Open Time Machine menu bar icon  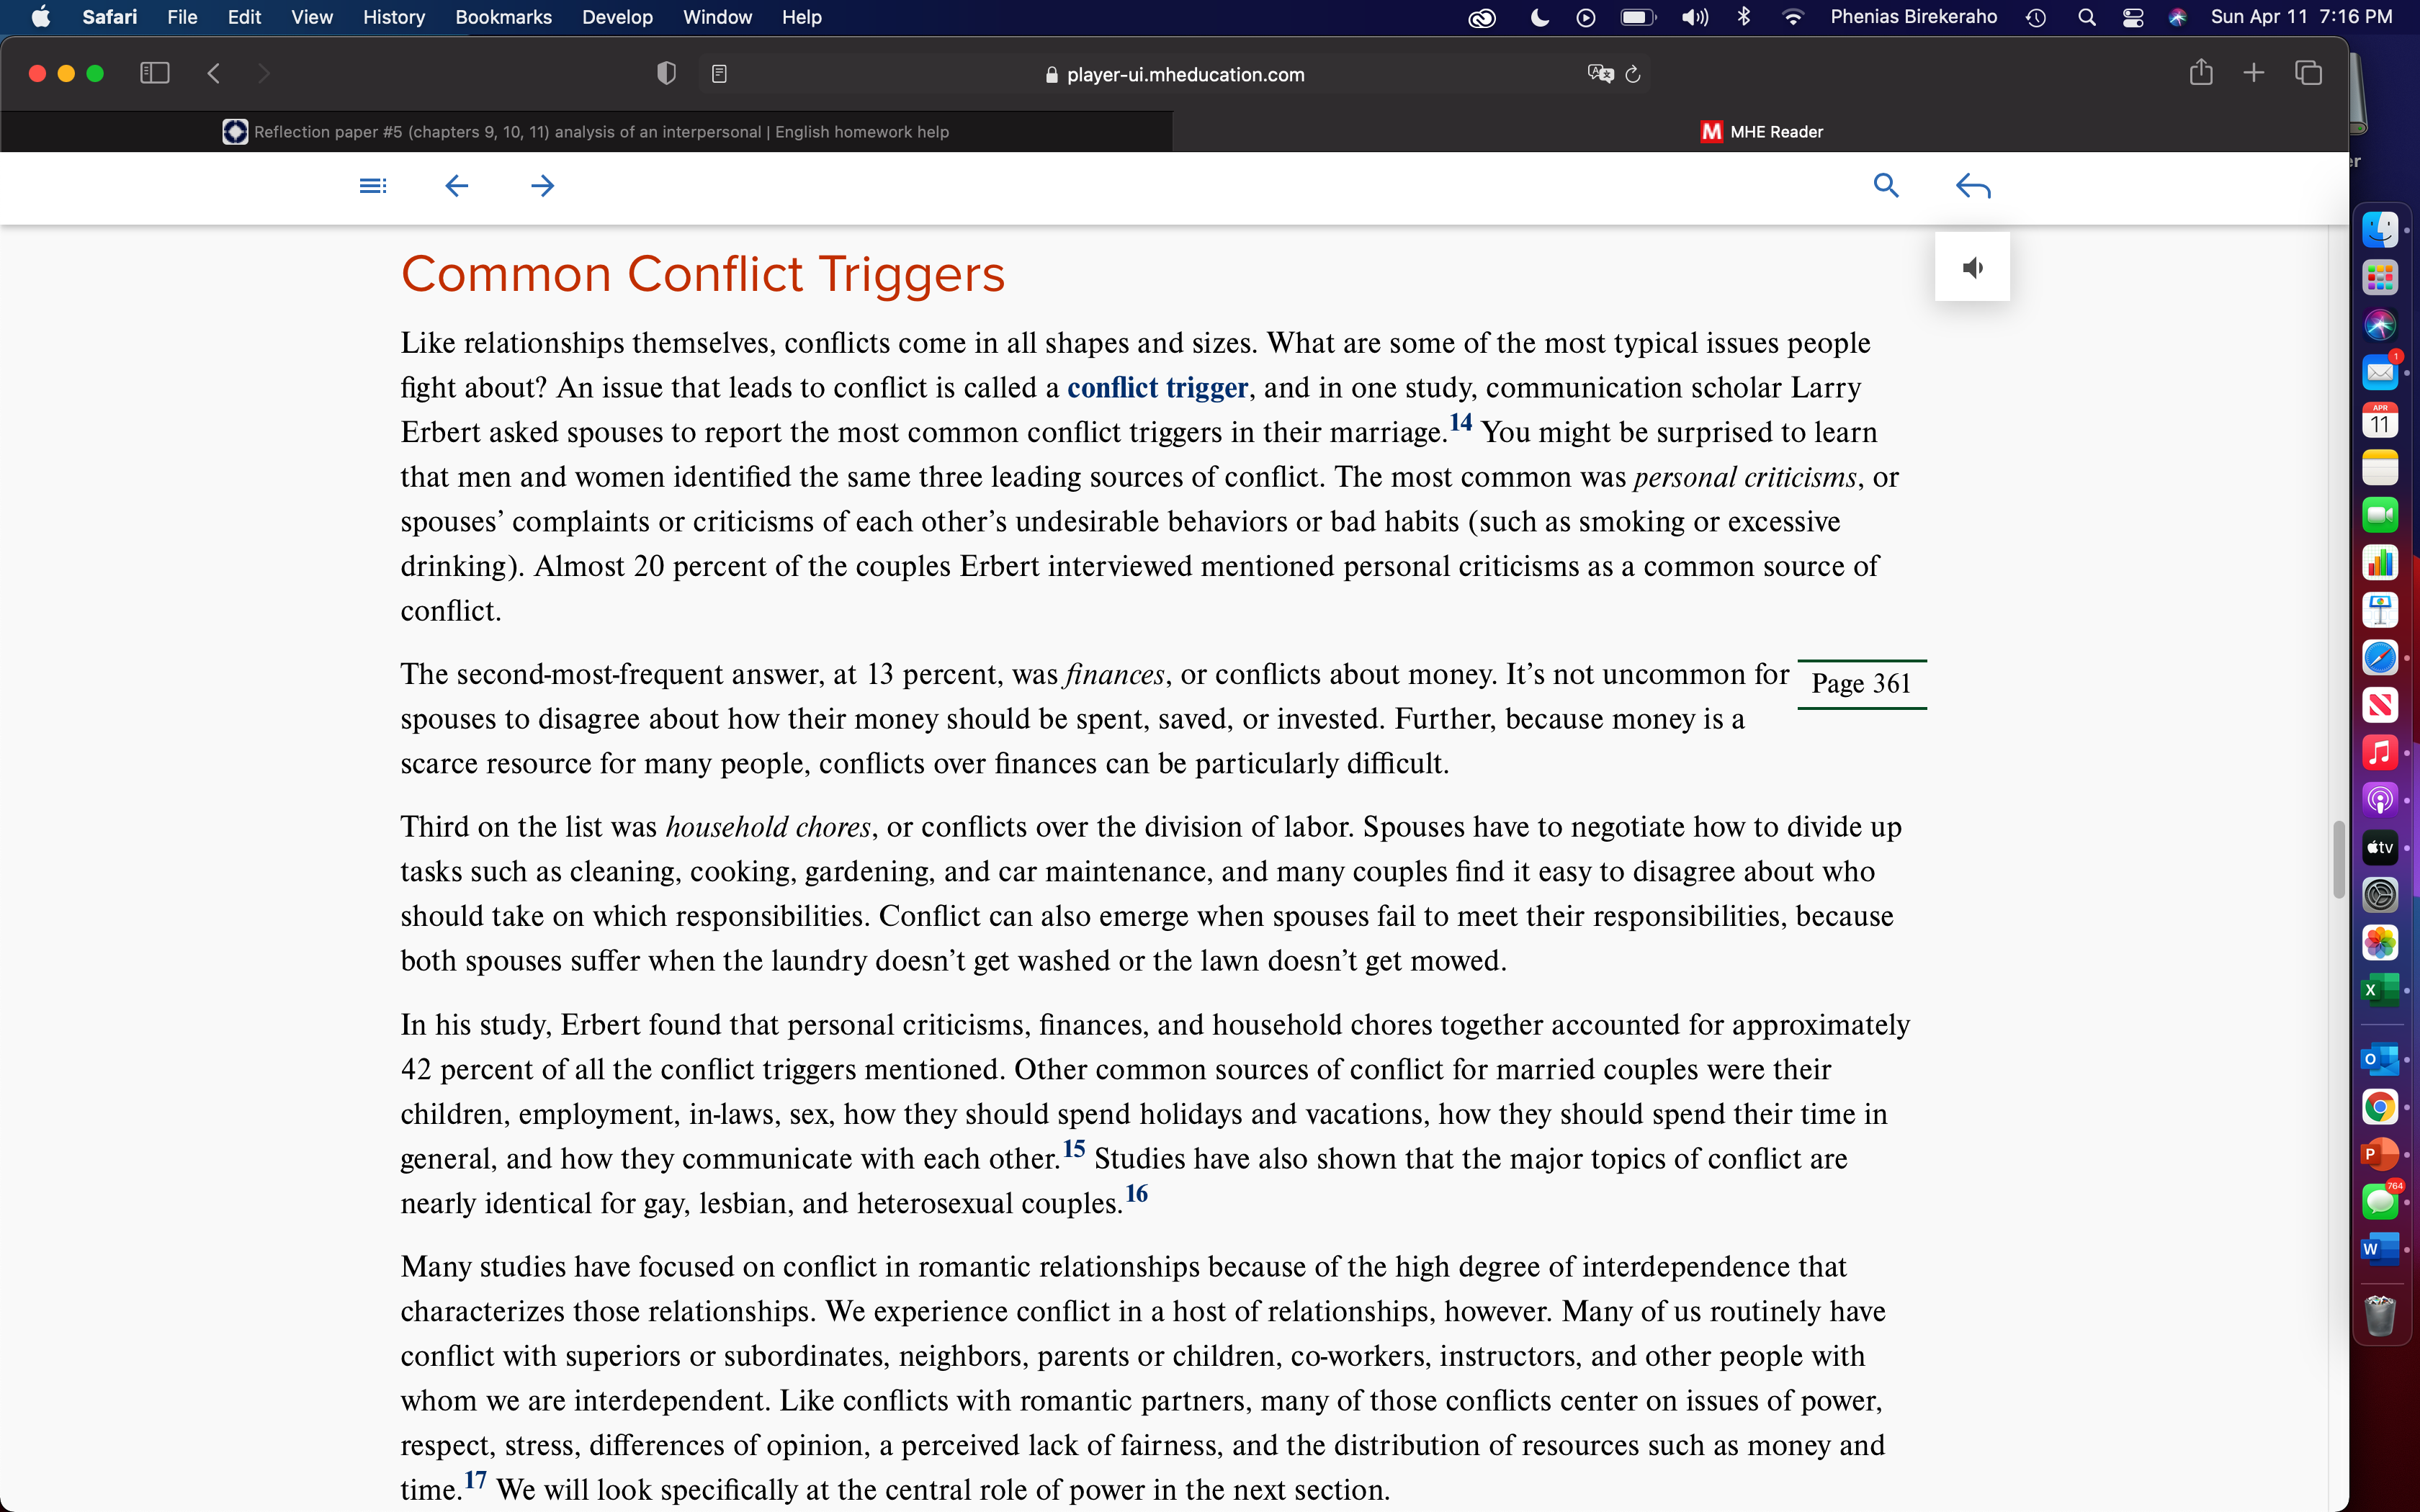(x=2035, y=17)
